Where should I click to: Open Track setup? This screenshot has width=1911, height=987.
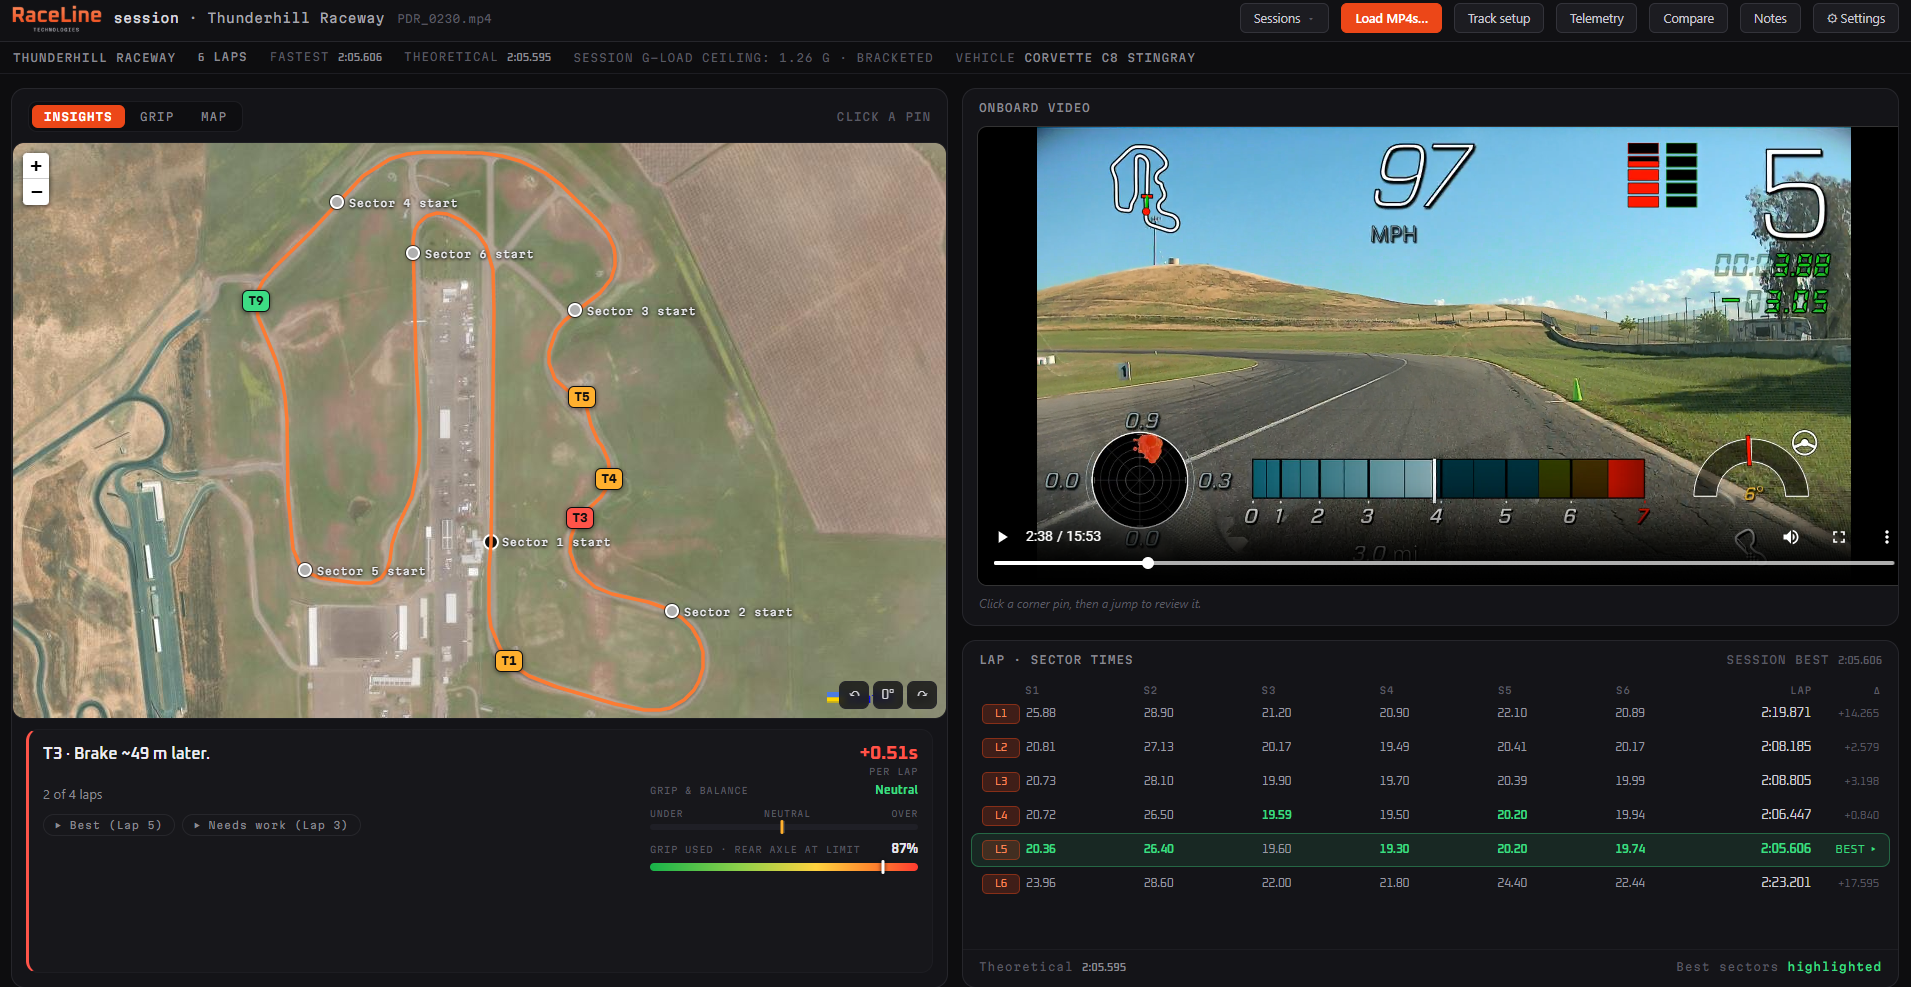point(1499,18)
